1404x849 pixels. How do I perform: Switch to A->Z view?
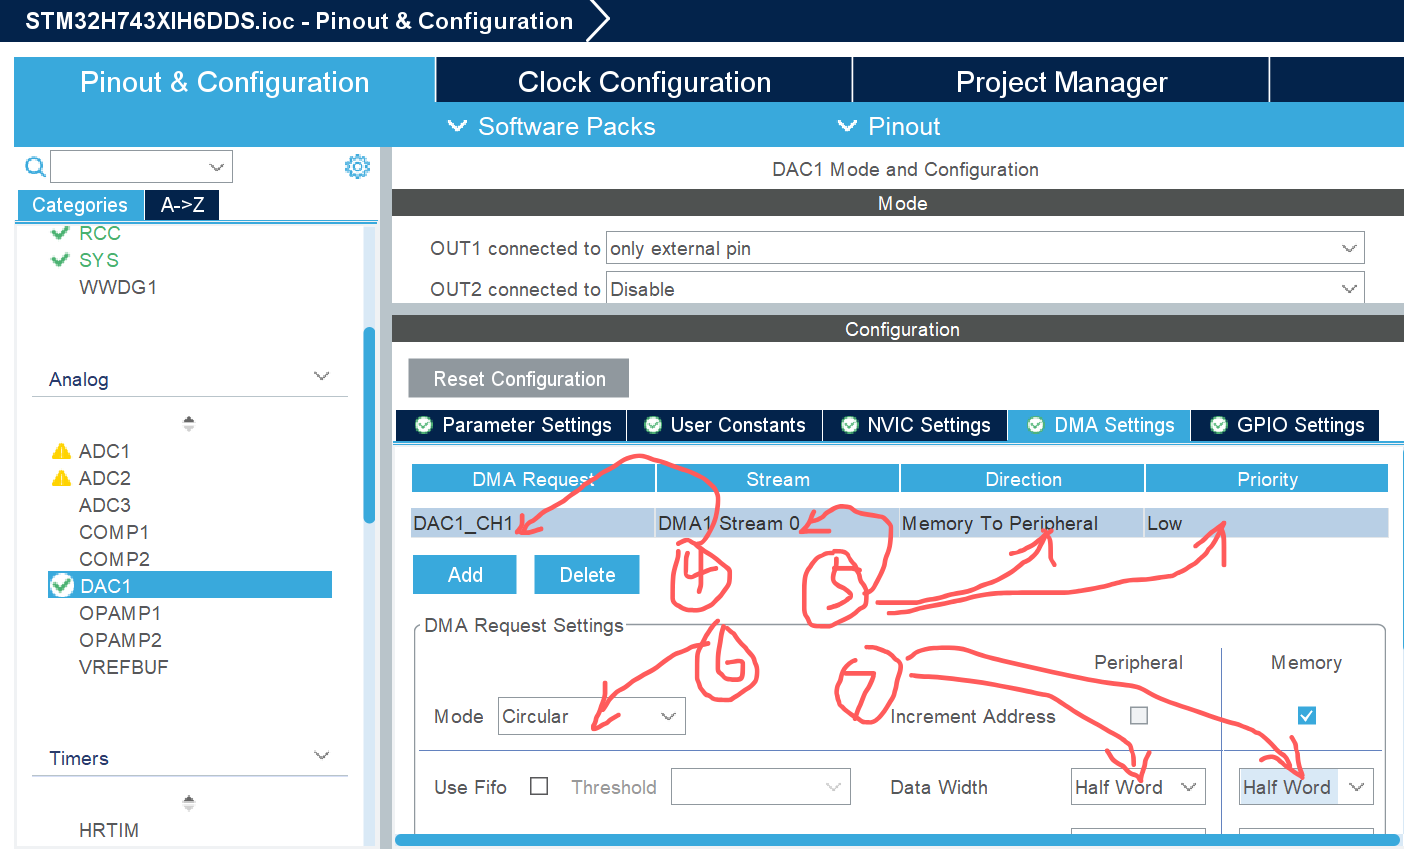182,205
